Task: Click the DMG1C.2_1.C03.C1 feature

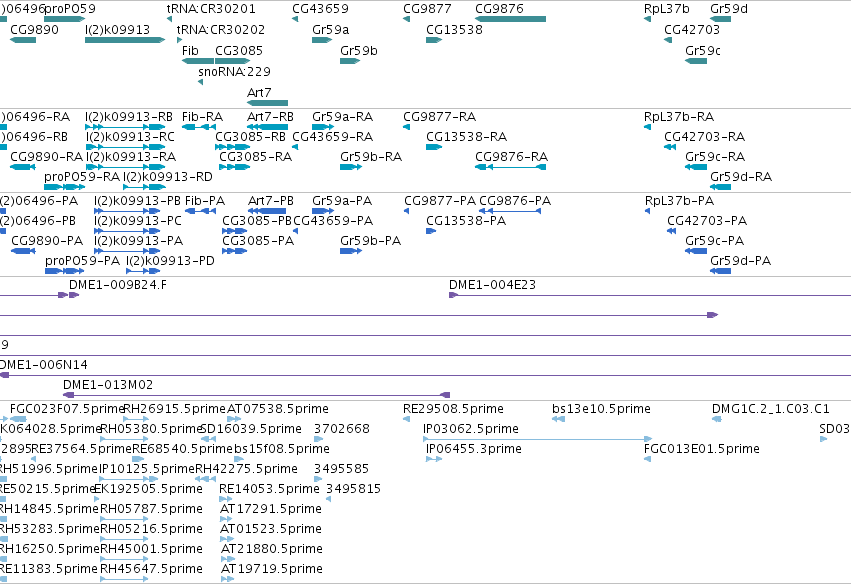Action: pos(716,419)
